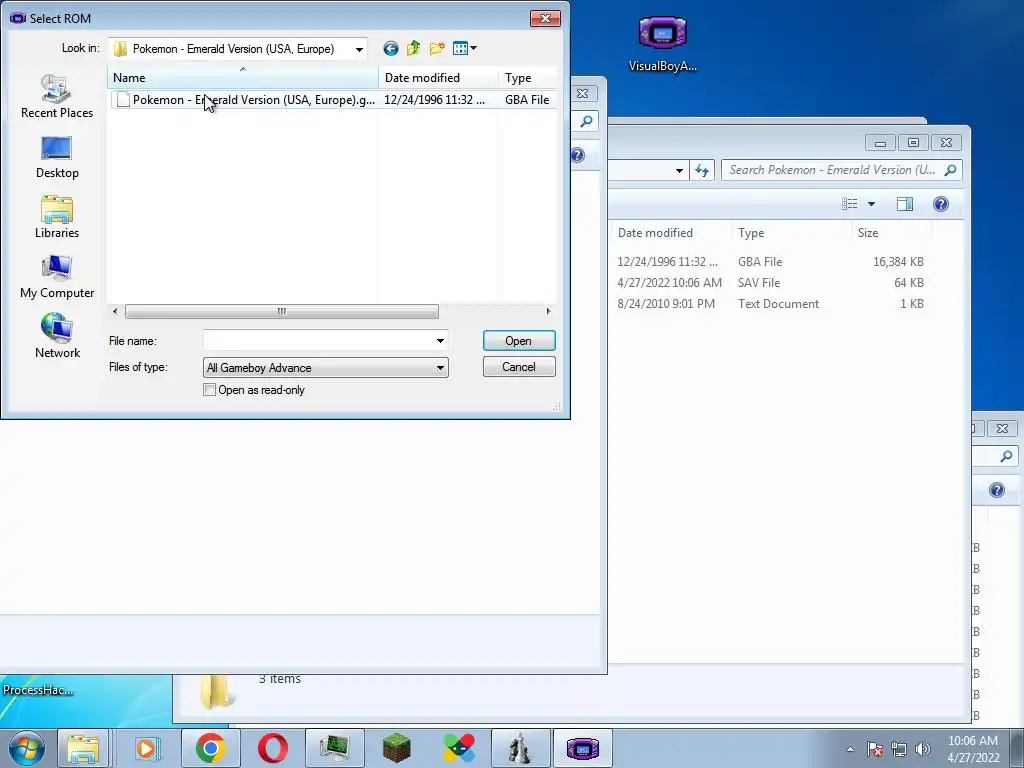Close the Select ROM dialog

tap(545, 18)
